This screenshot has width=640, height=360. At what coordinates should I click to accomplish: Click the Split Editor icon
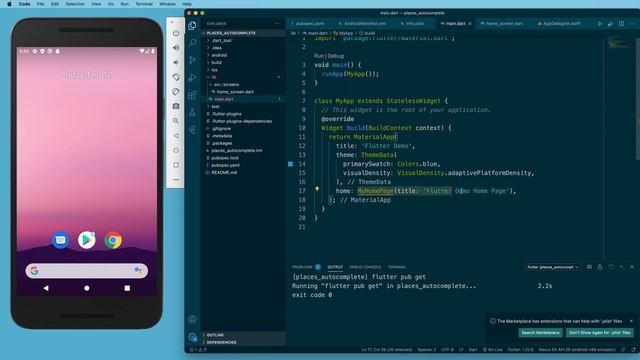(x=621, y=24)
